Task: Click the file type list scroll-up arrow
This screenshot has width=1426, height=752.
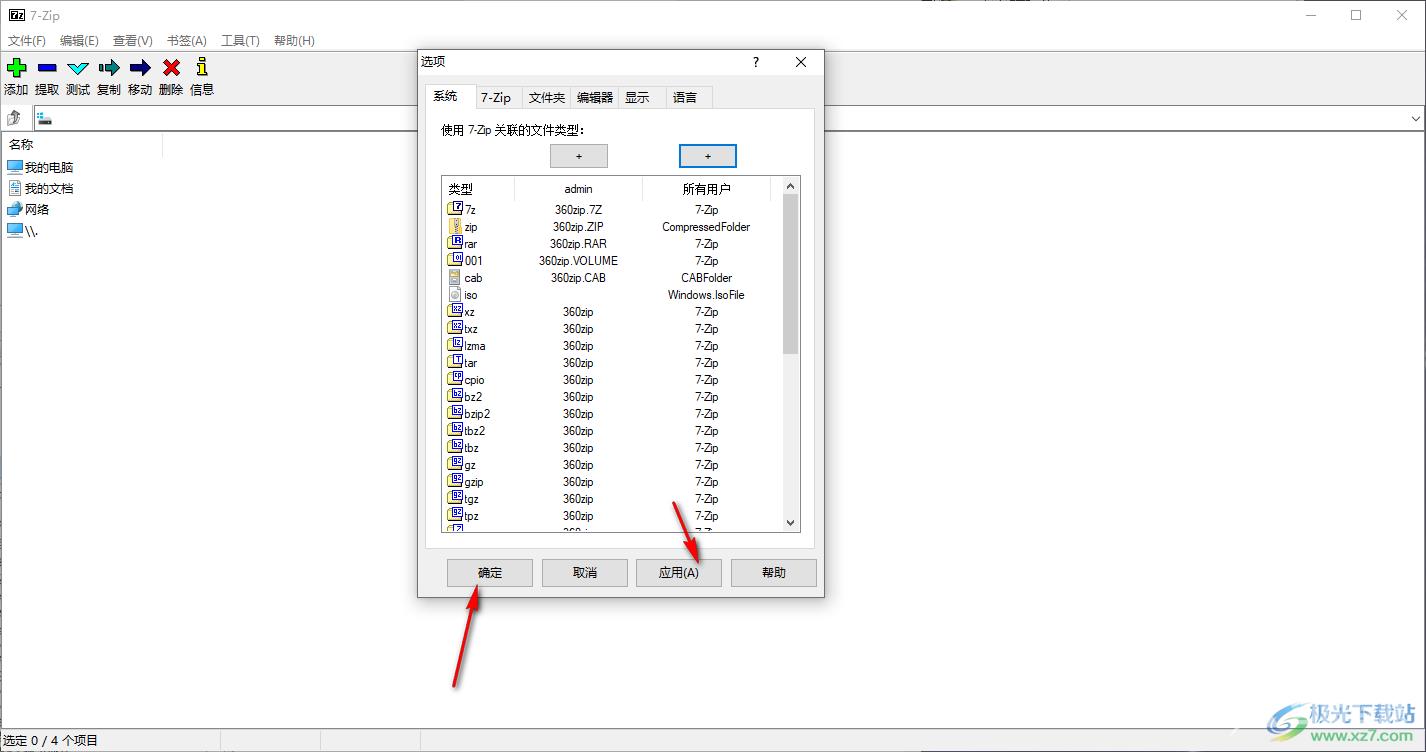Action: pos(791,186)
